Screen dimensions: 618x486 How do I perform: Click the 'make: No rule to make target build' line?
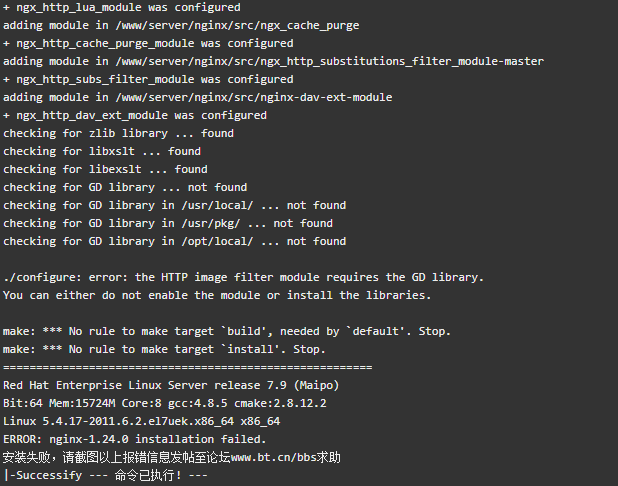pyautogui.click(x=227, y=331)
